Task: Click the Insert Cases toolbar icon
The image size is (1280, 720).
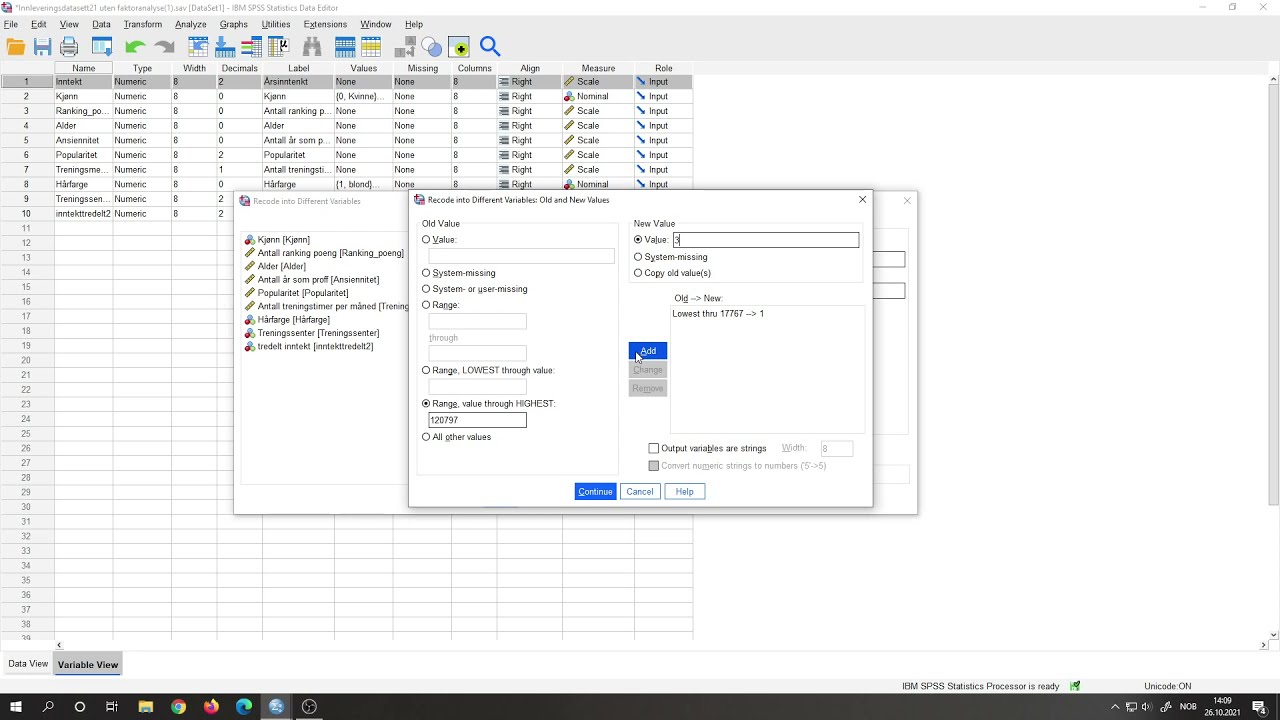Action: tap(345, 47)
